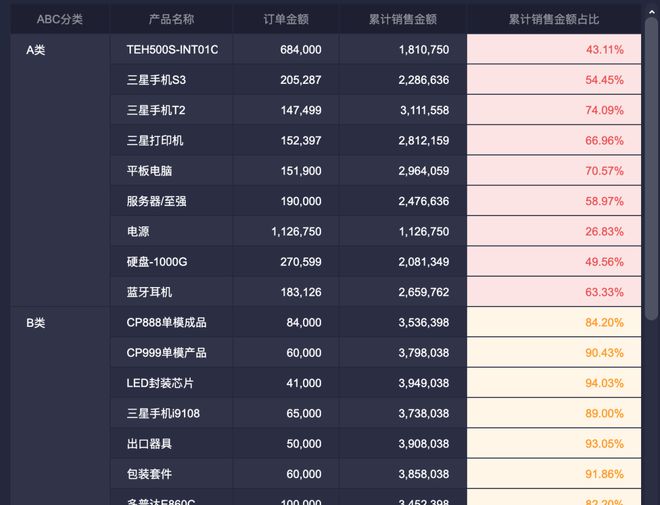The width and height of the screenshot is (660, 505).
Task: Click the 产品名称 column header
Action: pyautogui.click(x=171, y=19)
